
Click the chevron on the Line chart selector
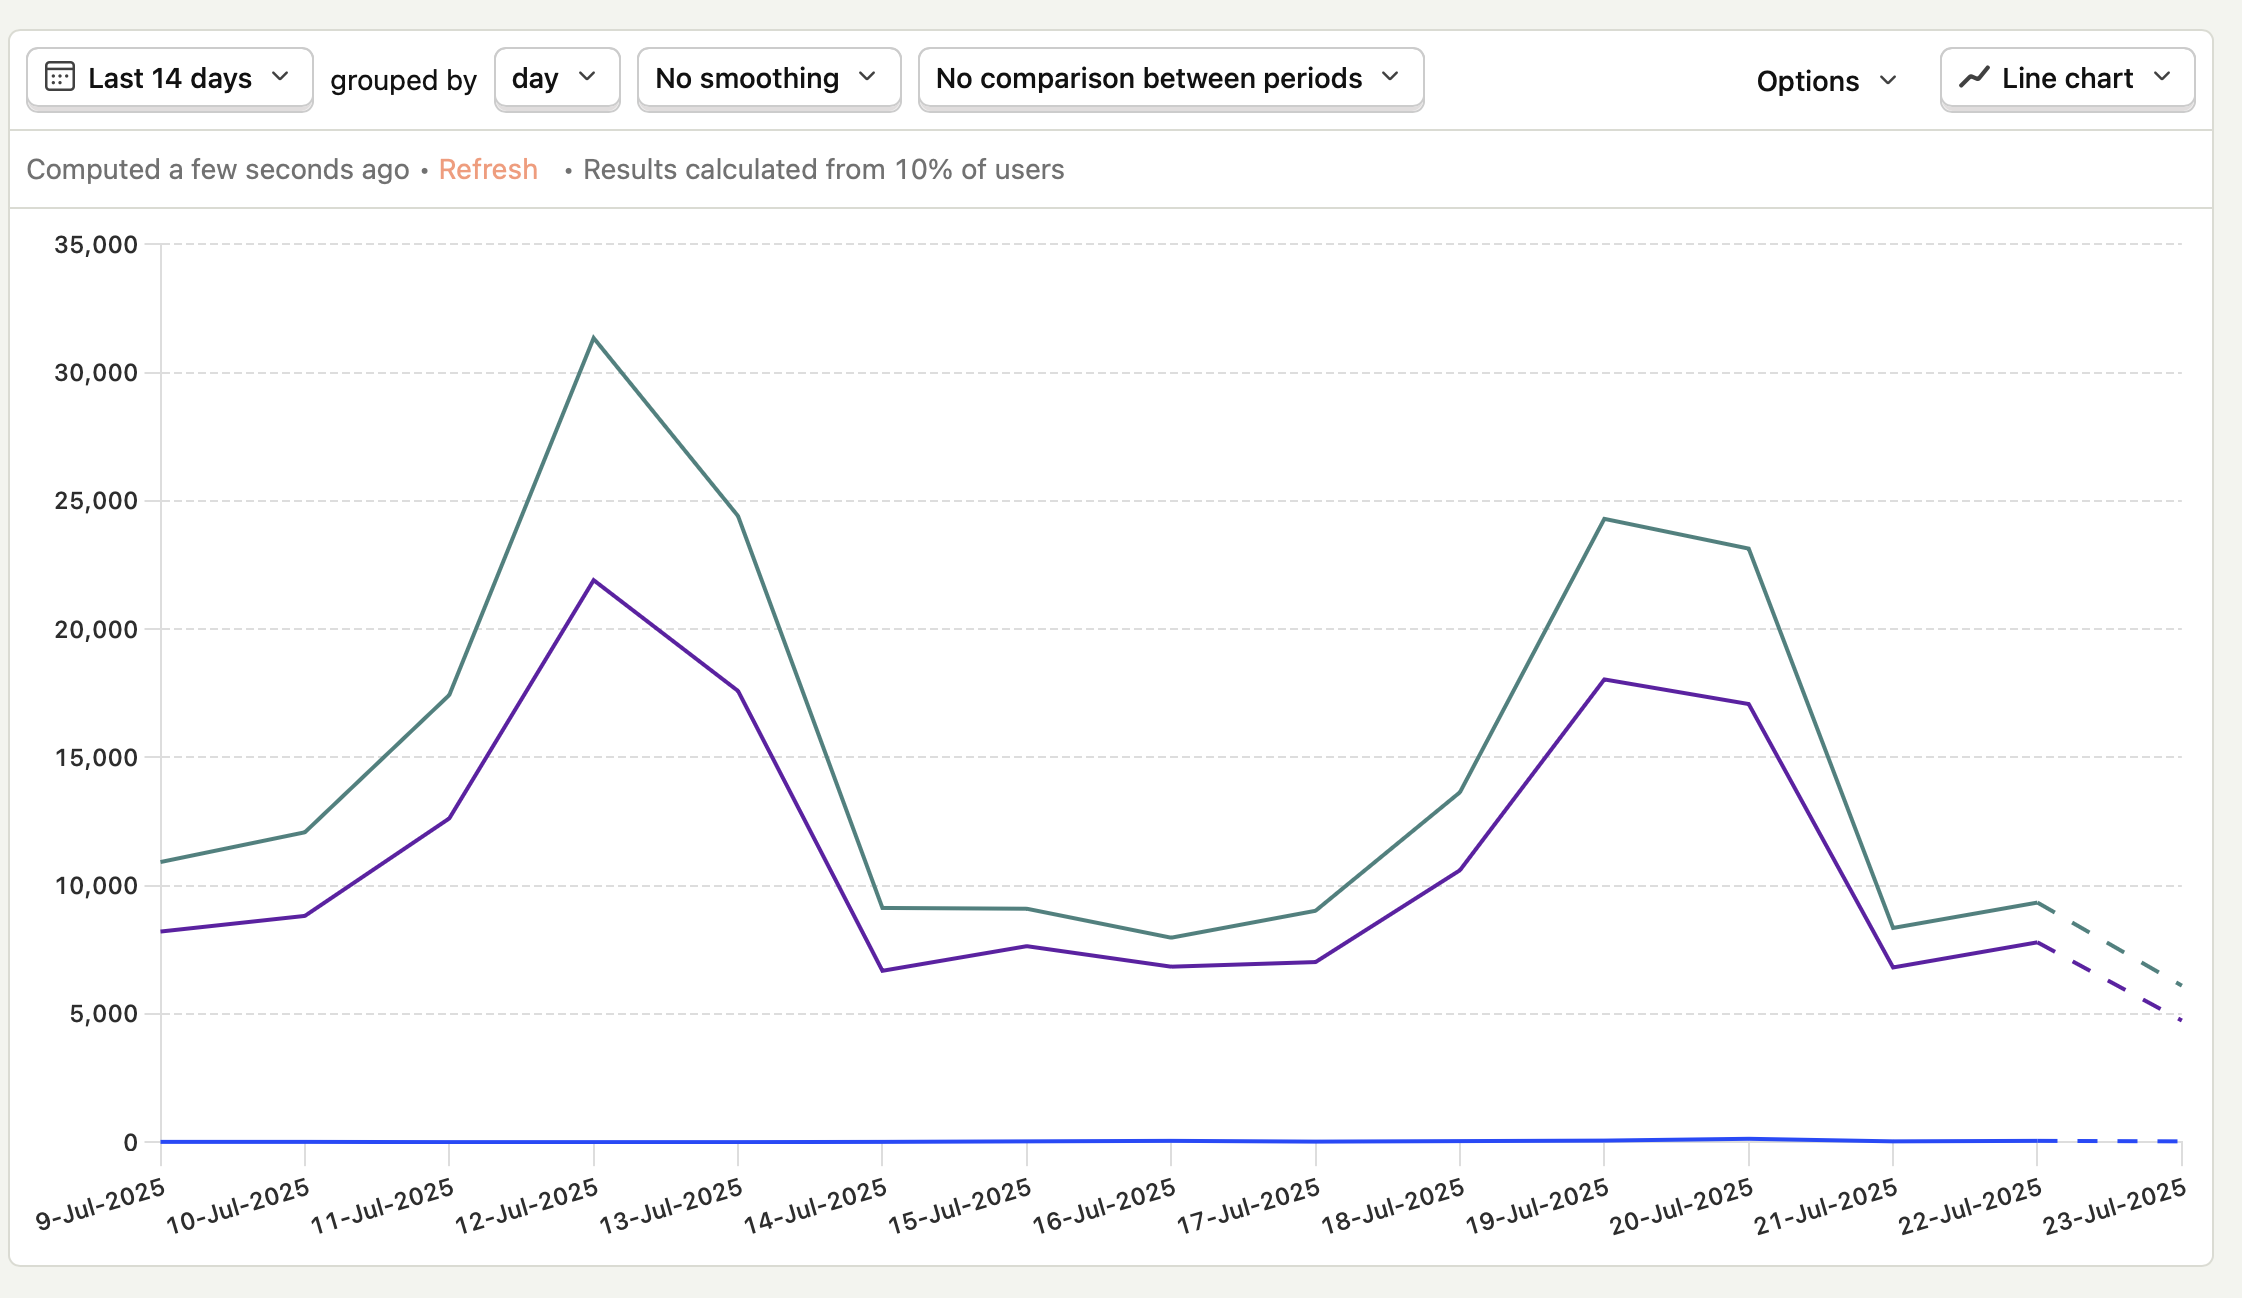coord(2162,77)
